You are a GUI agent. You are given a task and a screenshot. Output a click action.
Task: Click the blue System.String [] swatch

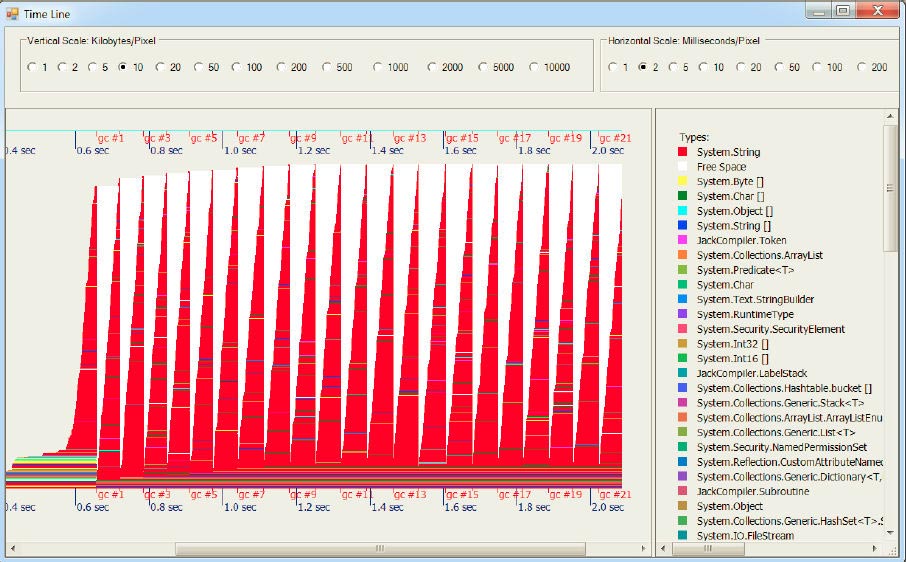tap(682, 226)
